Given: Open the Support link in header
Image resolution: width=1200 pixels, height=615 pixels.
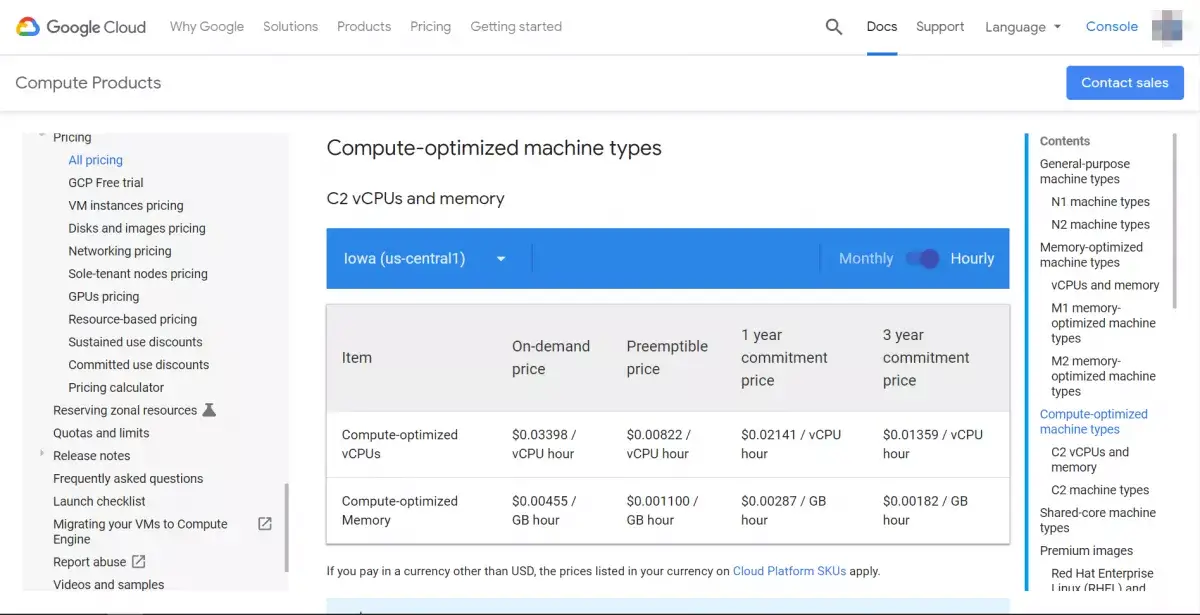Looking at the screenshot, I should click(x=940, y=27).
